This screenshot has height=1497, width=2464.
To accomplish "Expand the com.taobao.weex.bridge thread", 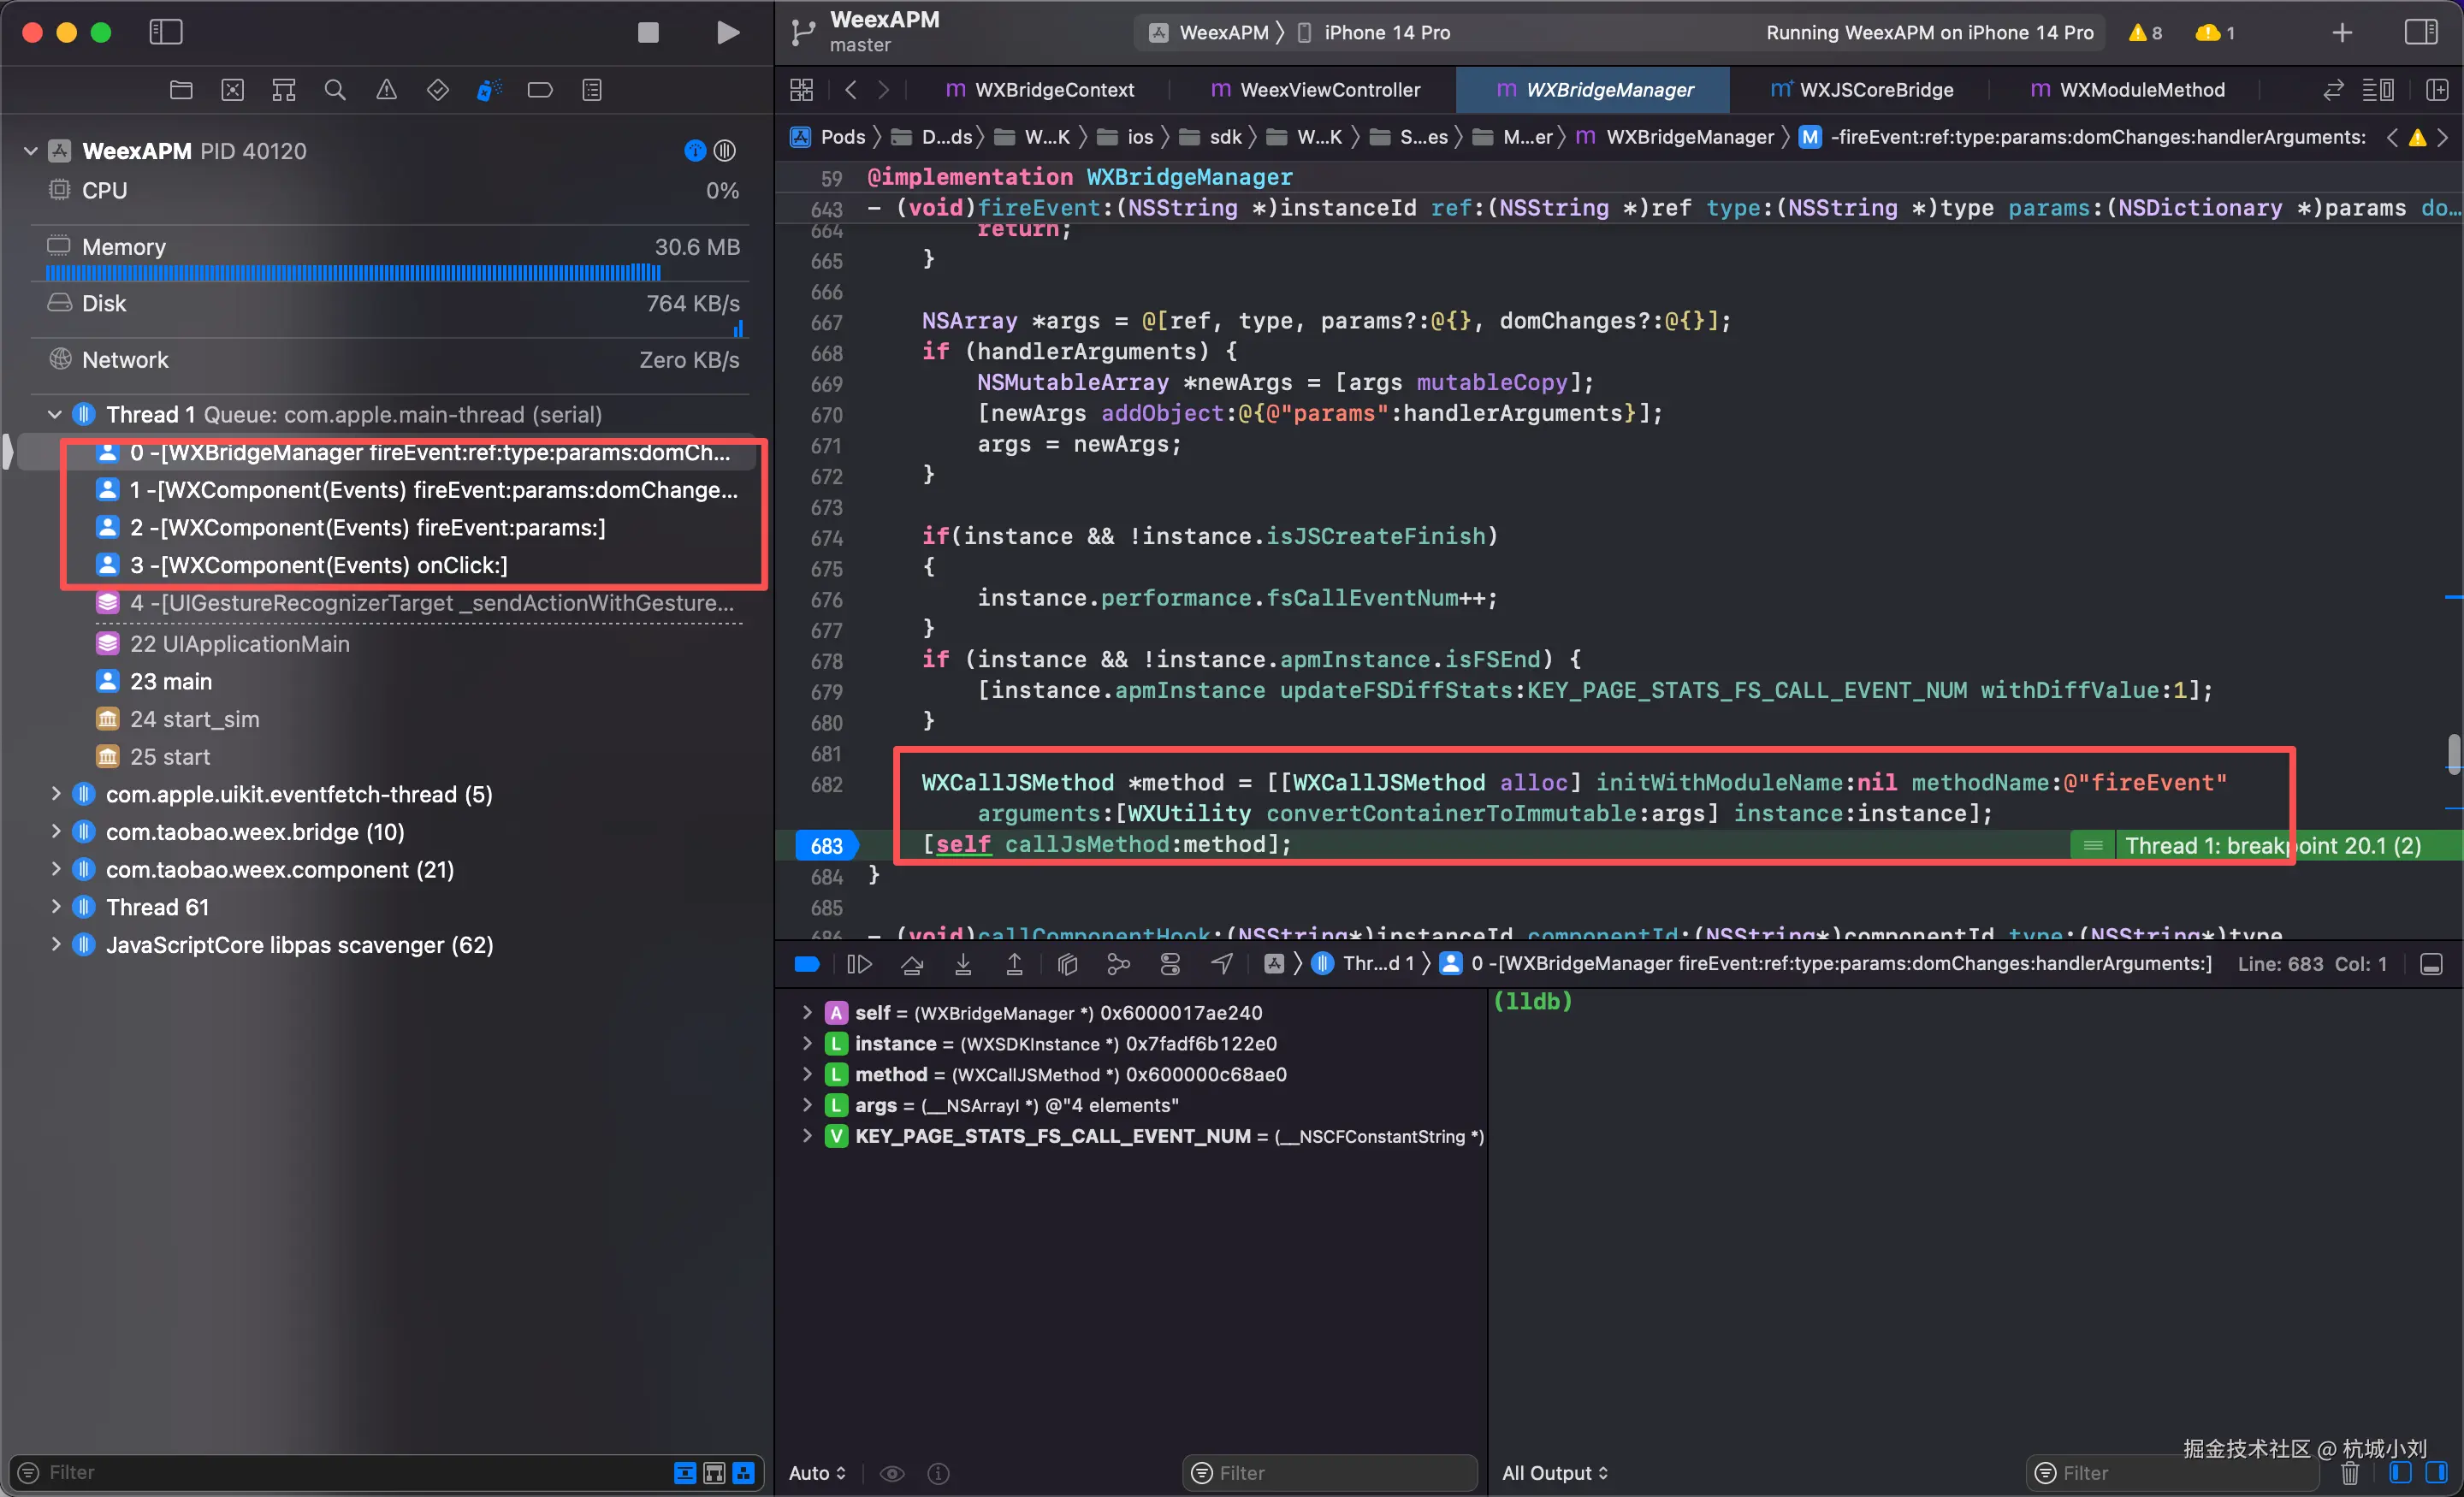I will [x=56, y=832].
